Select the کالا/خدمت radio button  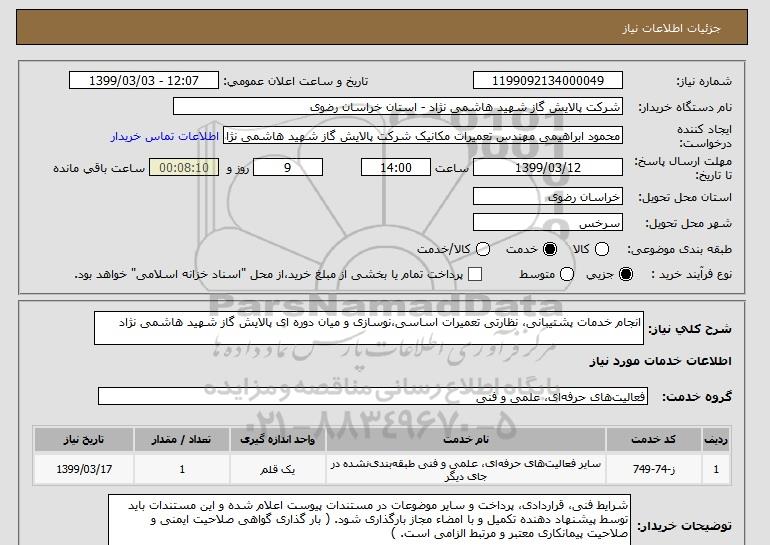[483, 249]
